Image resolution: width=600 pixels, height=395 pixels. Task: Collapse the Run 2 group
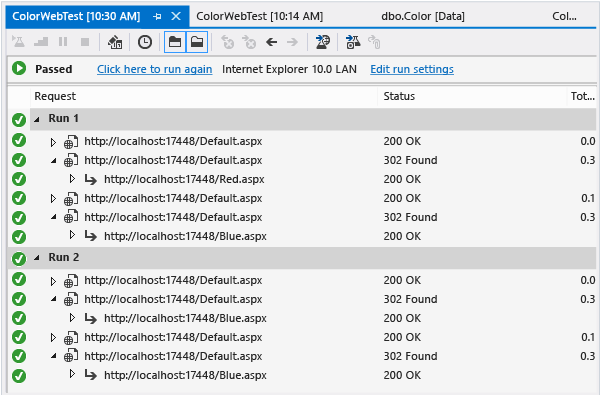pos(37,258)
